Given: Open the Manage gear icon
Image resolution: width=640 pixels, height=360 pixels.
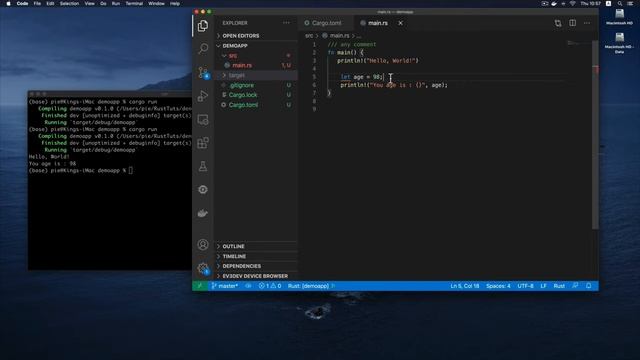Looking at the screenshot, I should pyautogui.click(x=203, y=268).
